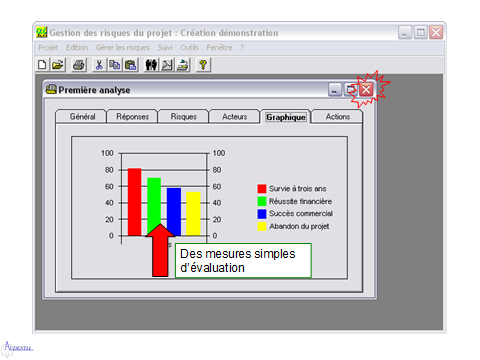The width and height of the screenshot is (480, 360).
Task: Switch to the Réponses tab
Action: [132, 117]
